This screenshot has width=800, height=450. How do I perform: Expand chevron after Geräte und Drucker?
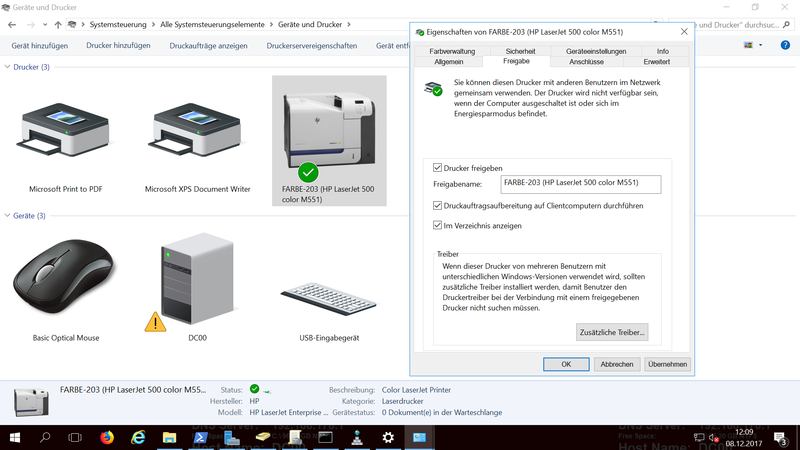click(348, 24)
